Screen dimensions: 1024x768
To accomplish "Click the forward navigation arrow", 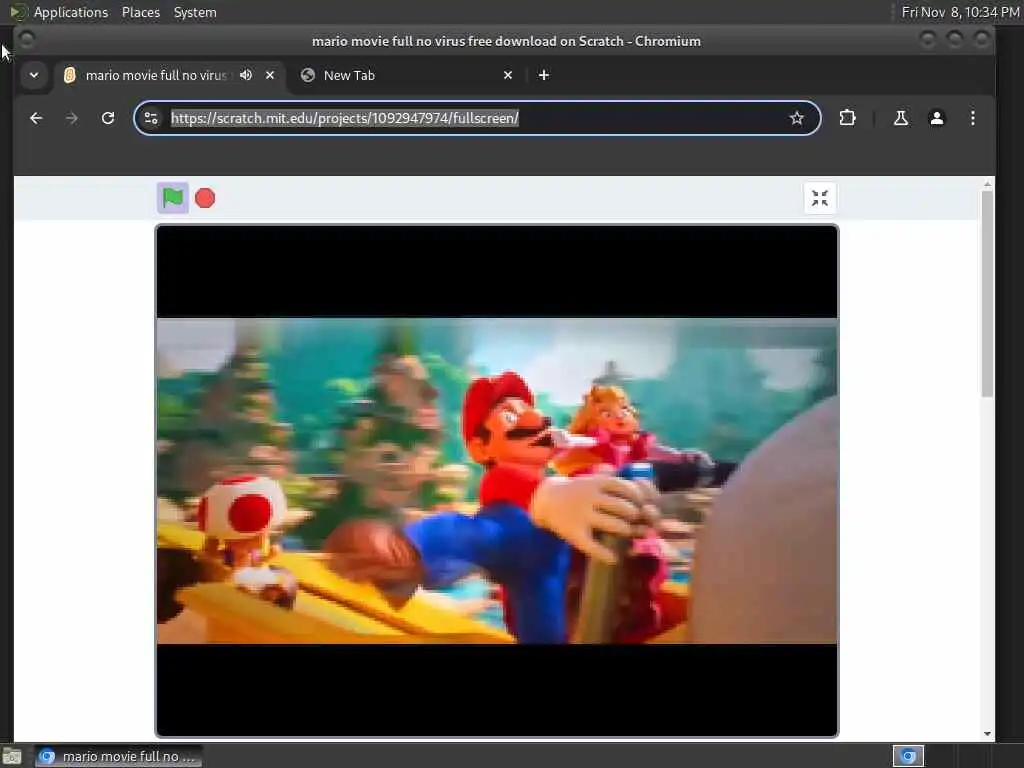I will 72,118.
